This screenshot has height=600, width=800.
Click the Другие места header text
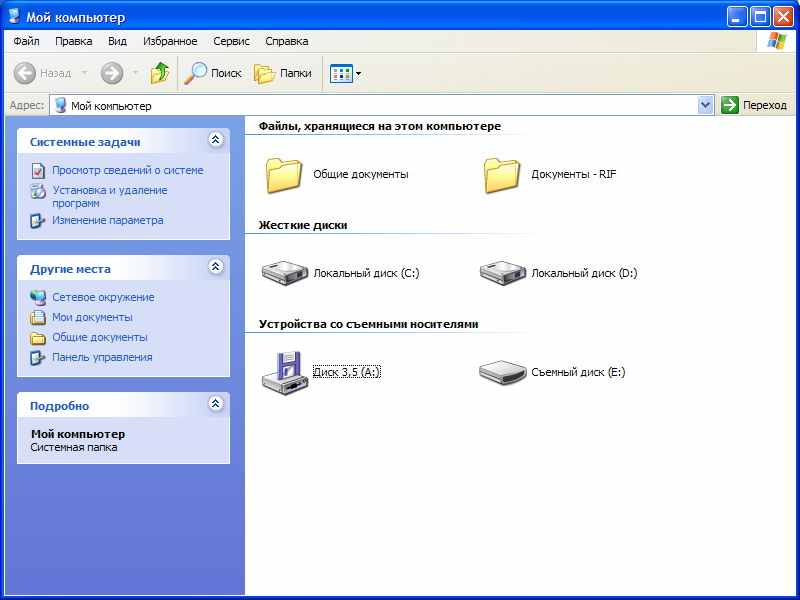click(x=70, y=269)
